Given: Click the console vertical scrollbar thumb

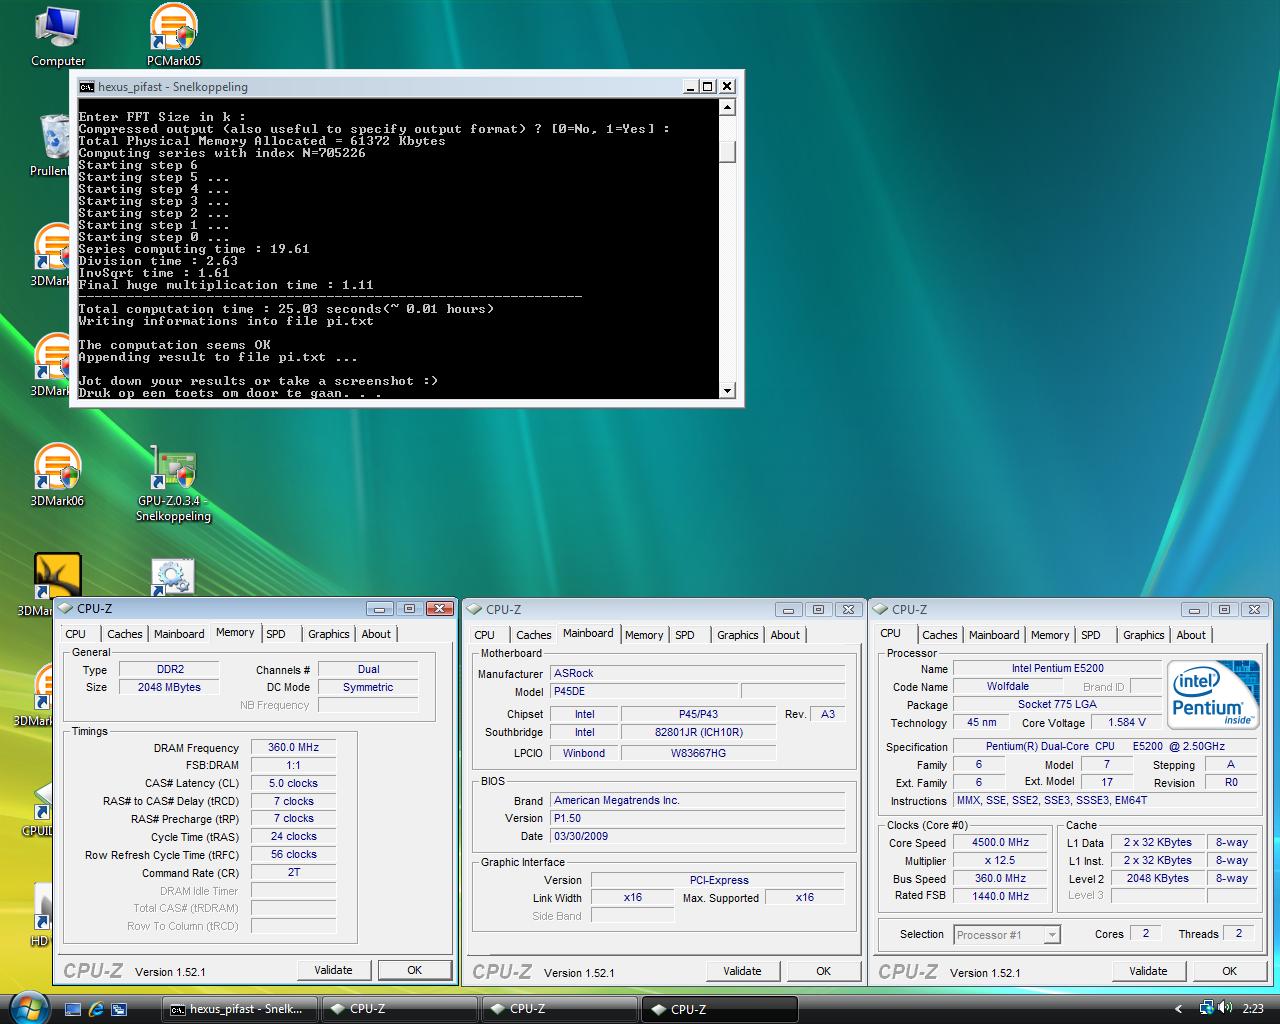Looking at the screenshot, I should click(x=727, y=152).
